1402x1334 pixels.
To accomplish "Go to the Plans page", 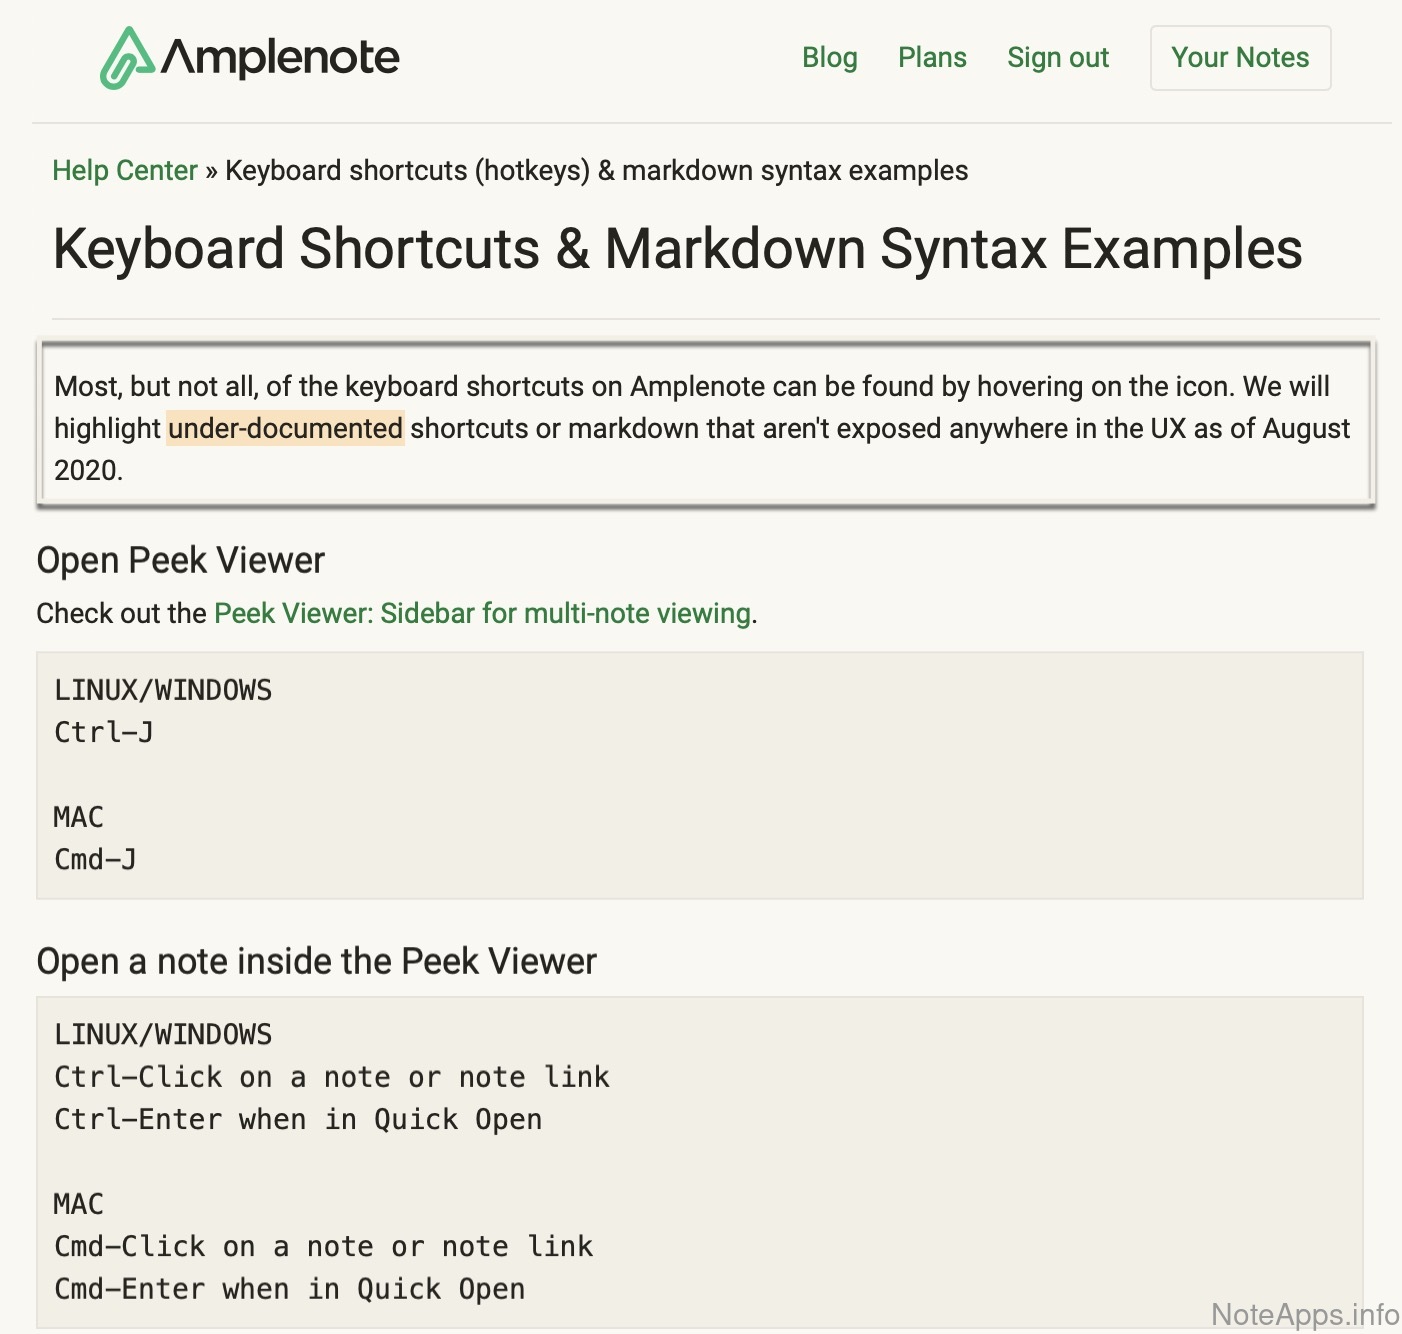I will click(x=932, y=58).
